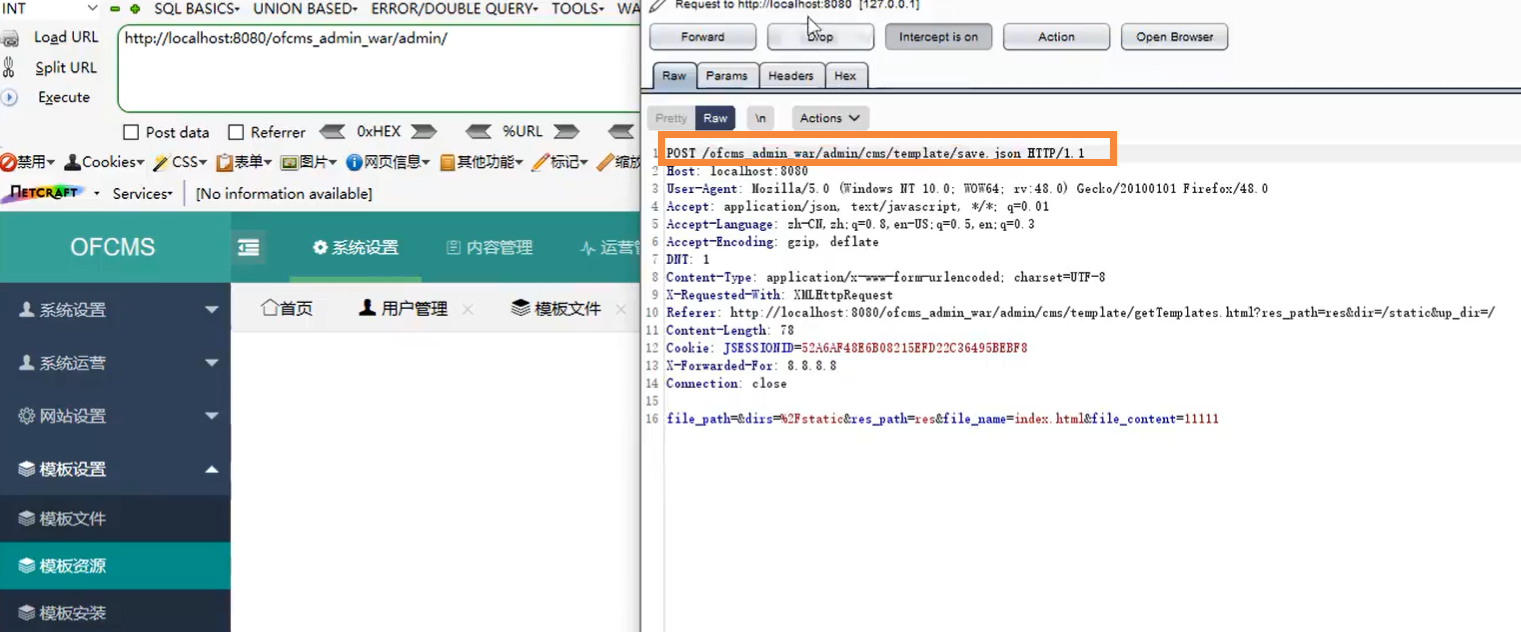Image resolution: width=1521 pixels, height=632 pixels.
Task: Toggle the Intercept is on button
Action: pyautogui.click(x=938, y=37)
